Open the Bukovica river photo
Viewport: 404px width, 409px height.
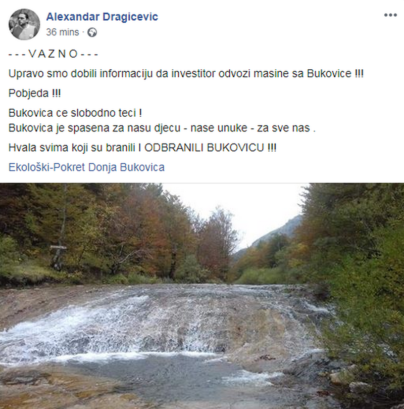click(x=202, y=296)
